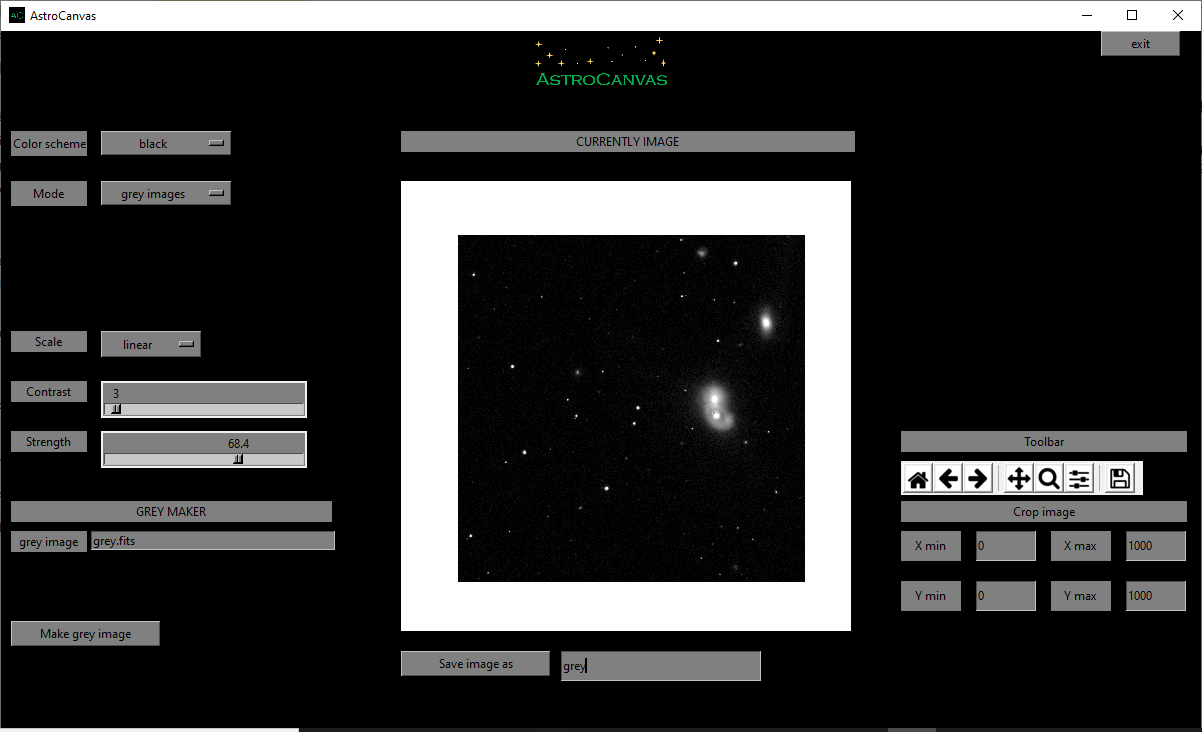Screen dimensions: 1202x732
Task: Open the Mode grey images dropdown
Action: tap(166, 193)
